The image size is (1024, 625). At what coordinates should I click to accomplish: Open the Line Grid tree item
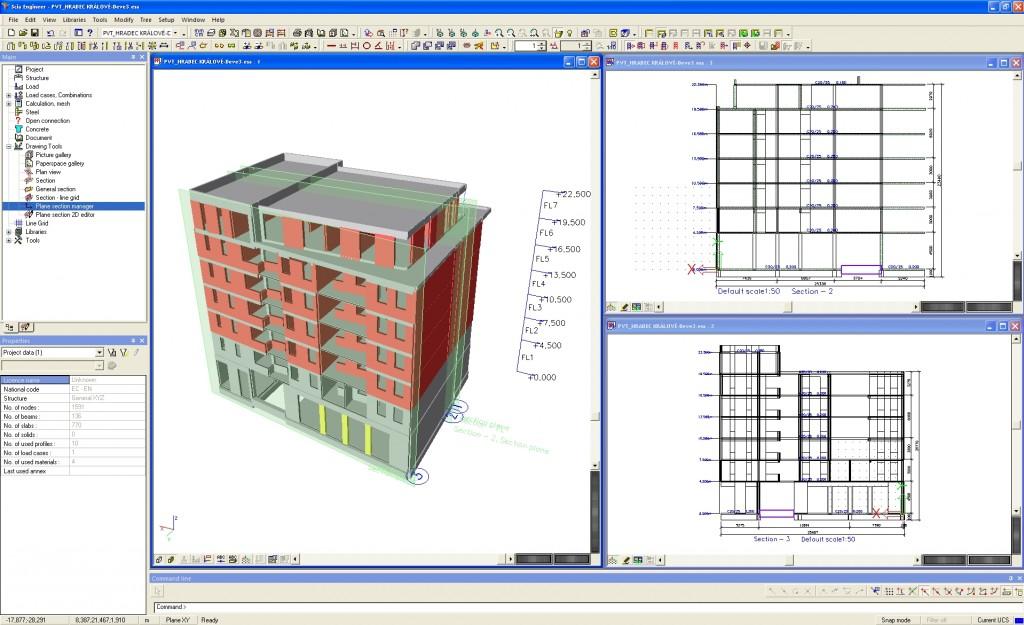point(36,223)
